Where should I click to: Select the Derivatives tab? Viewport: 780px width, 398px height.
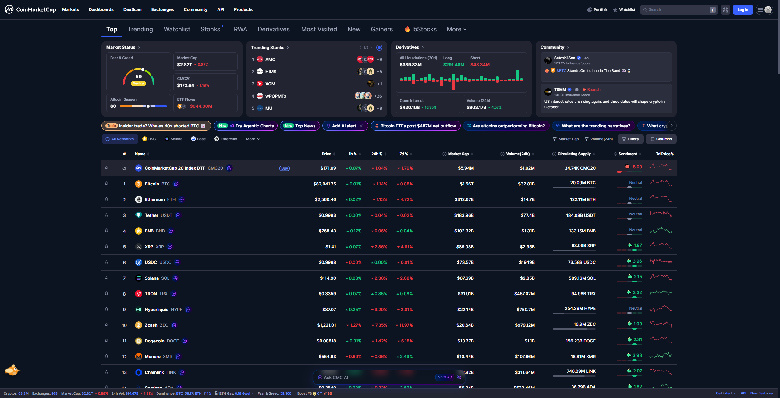coord(274,29)
